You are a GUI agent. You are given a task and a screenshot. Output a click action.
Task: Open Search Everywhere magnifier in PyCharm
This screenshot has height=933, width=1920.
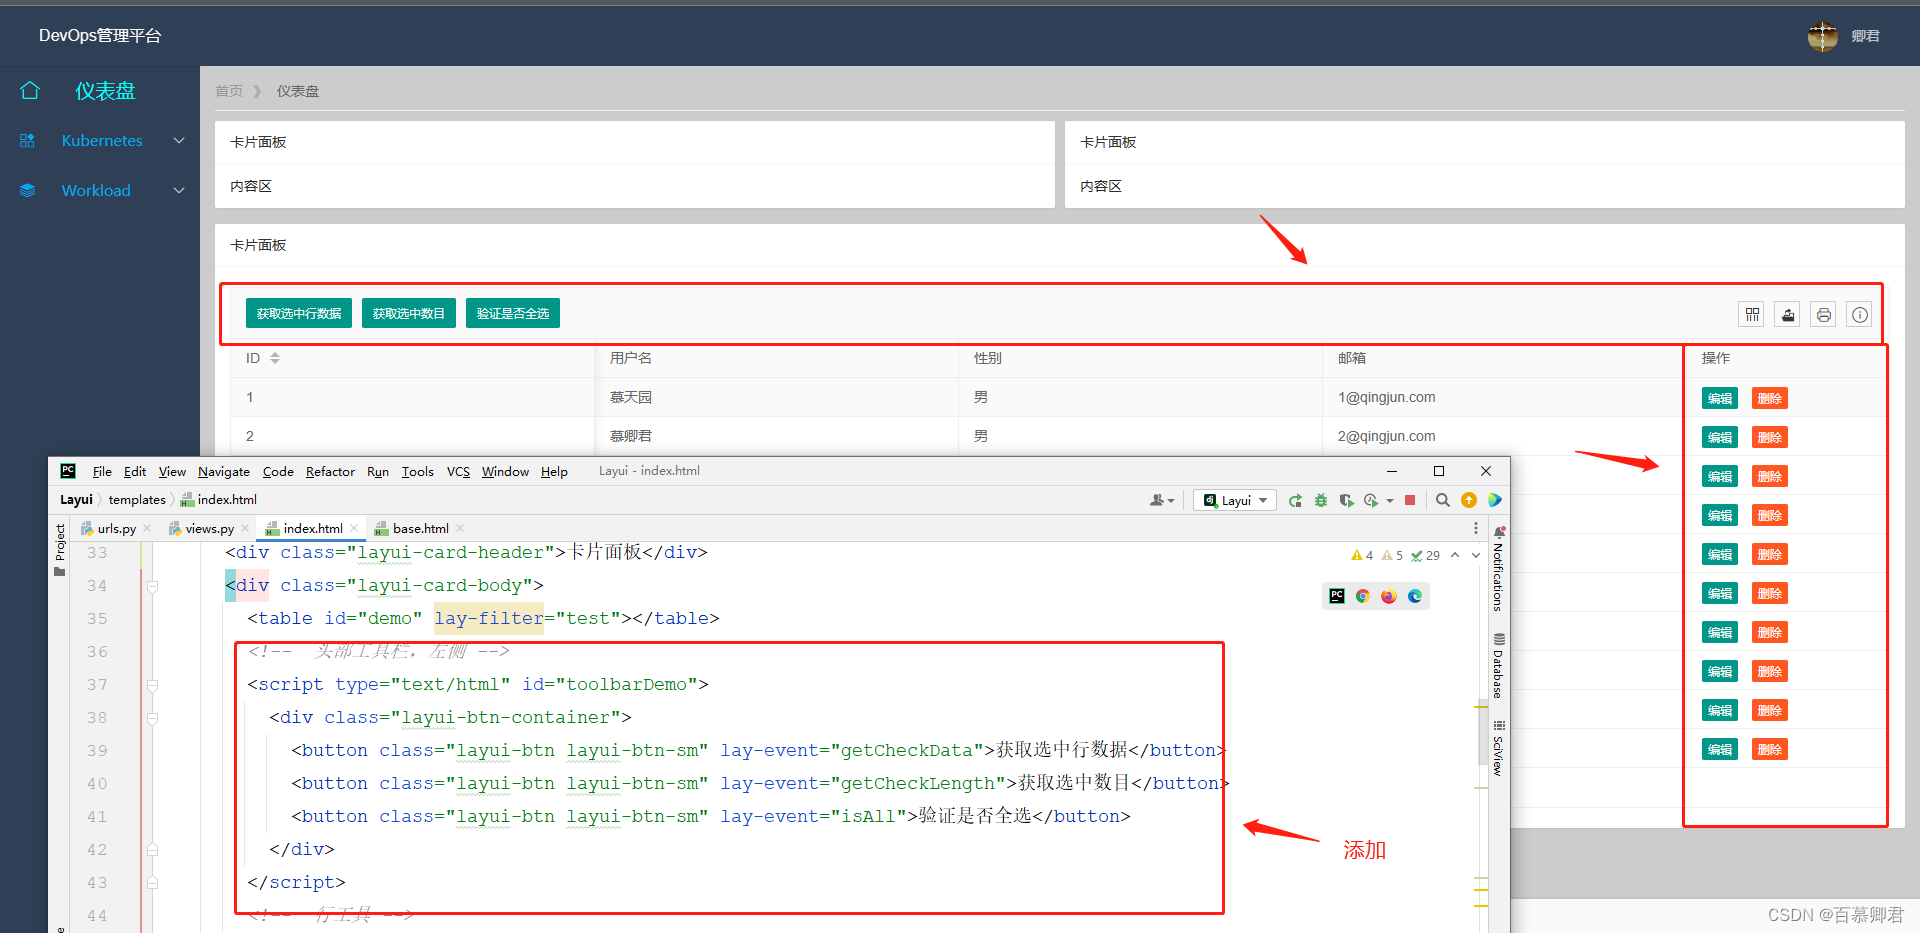(1442, 500)
